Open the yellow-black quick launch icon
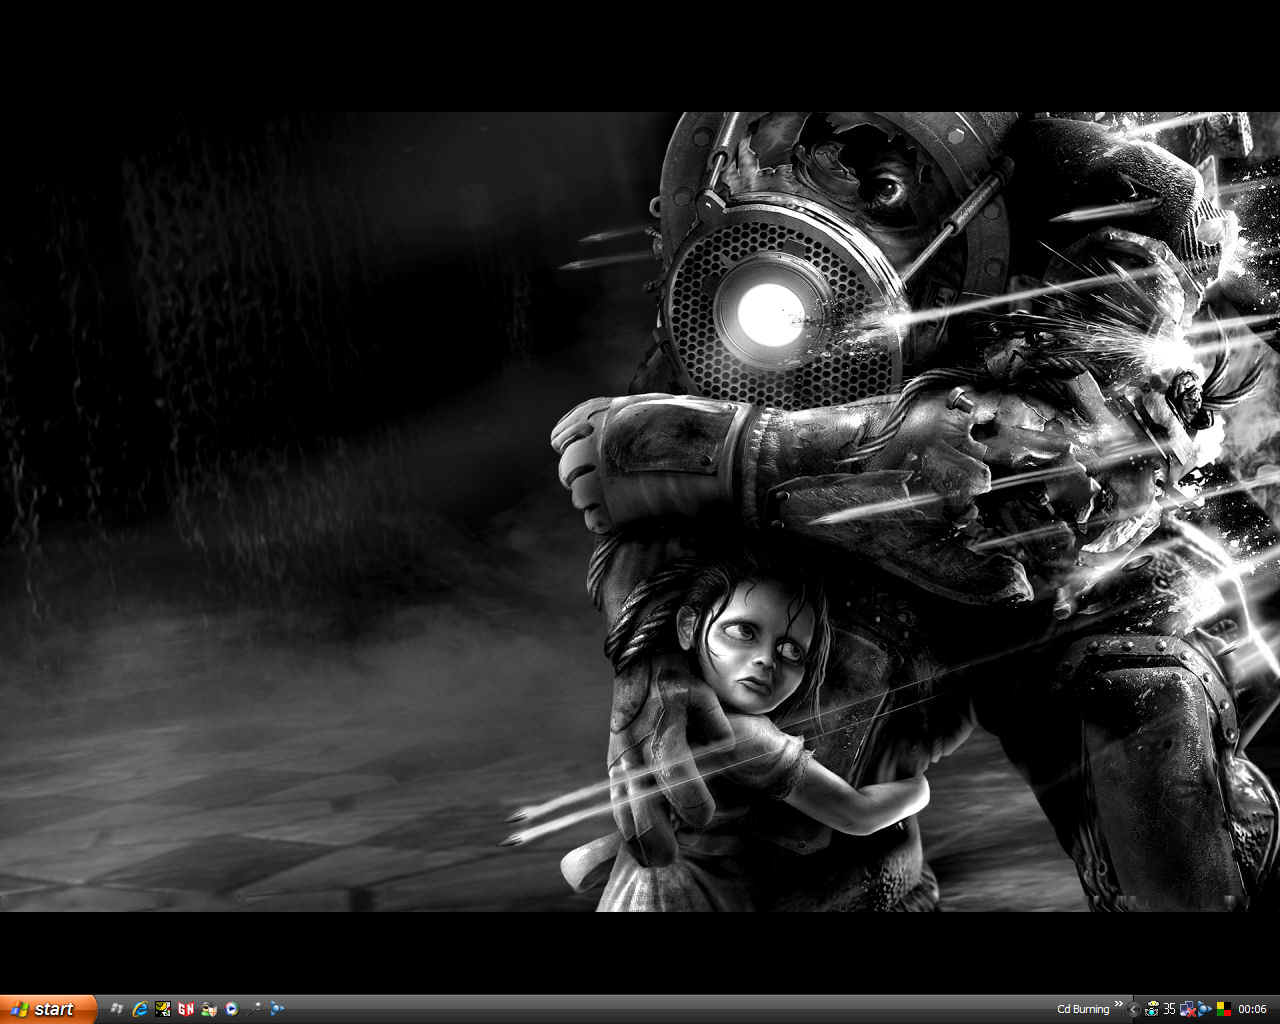The height and width of the screenshot is (1024, 1280). click(162, 1009)
